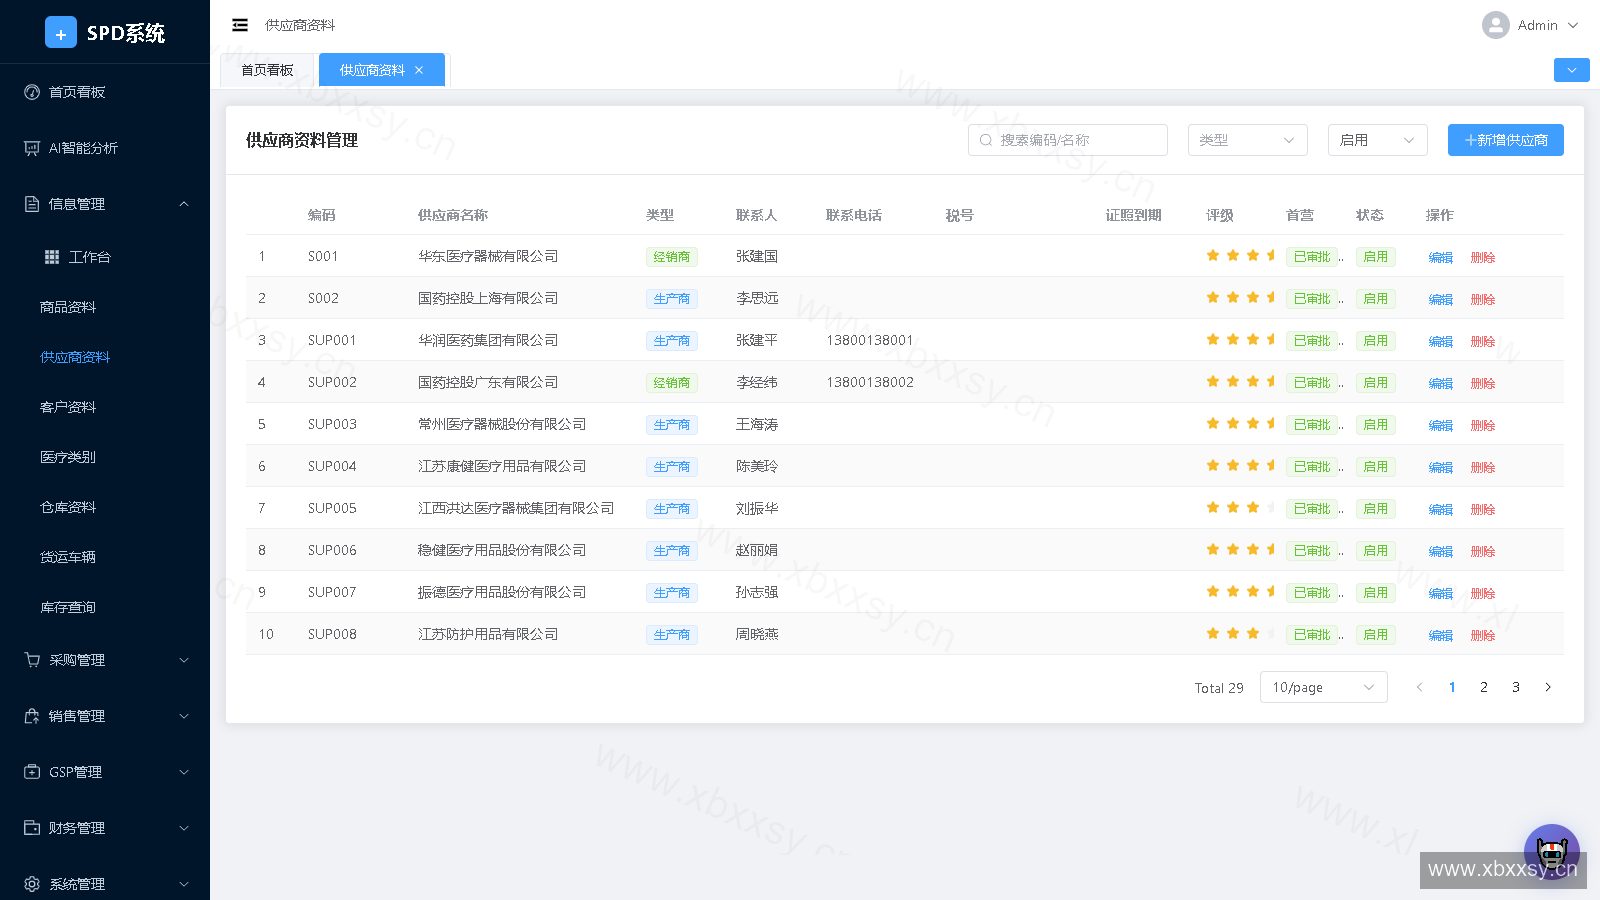Image resolution: width=1600 pixels, height=900 pixels.
Task: Click 编辑 for SUP005 江西洪达 row
Action: click(x=1440, y=509)
